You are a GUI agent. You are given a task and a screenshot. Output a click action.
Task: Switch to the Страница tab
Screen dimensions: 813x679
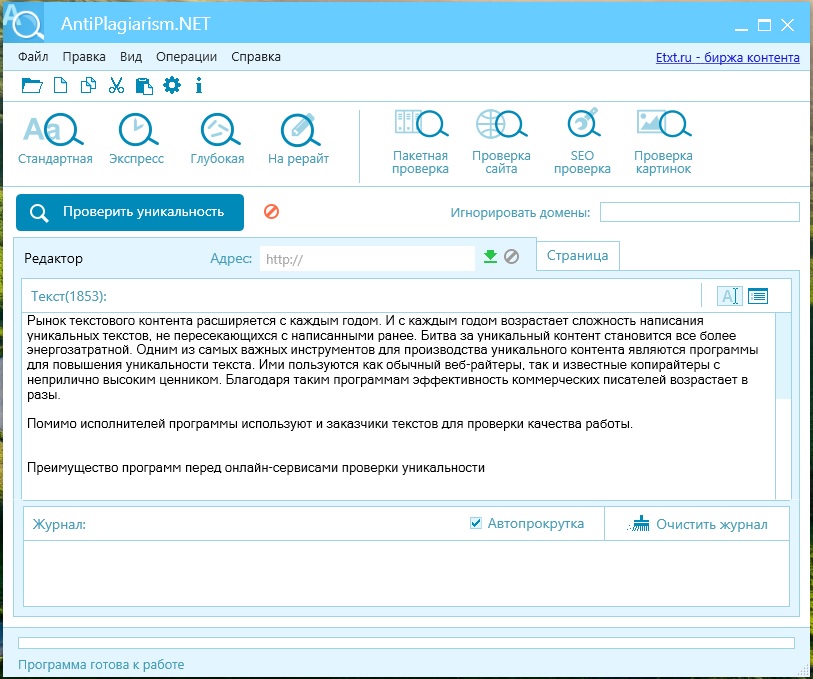pyautogui.click(x=578, y=256)
